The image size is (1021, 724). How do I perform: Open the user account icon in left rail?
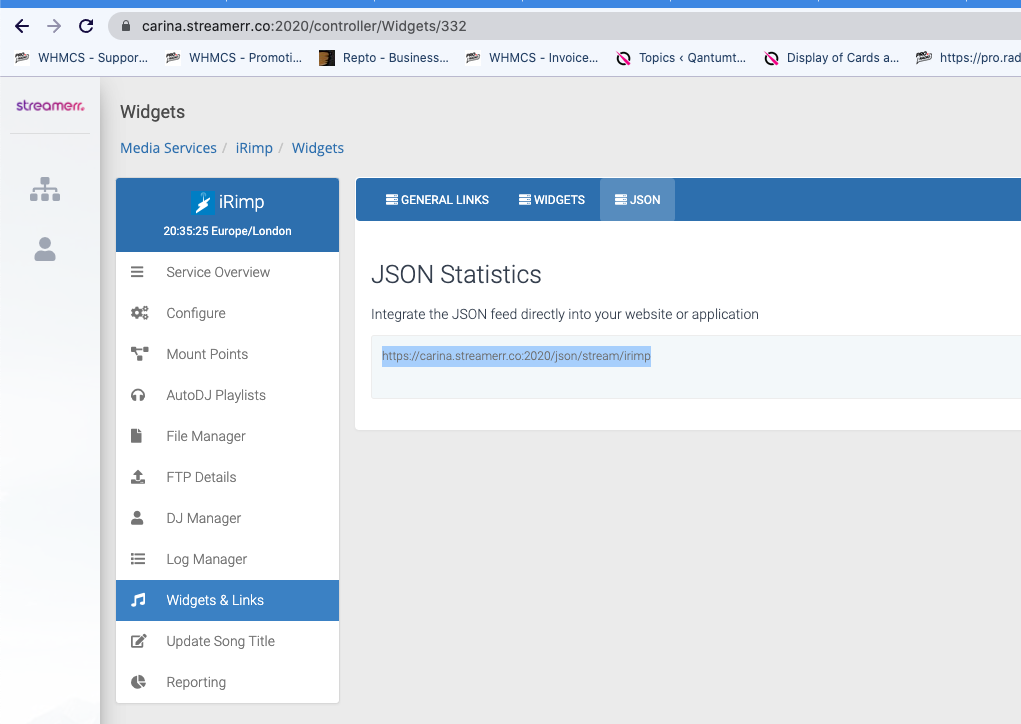pyautogui.click(x=45, y=249)
